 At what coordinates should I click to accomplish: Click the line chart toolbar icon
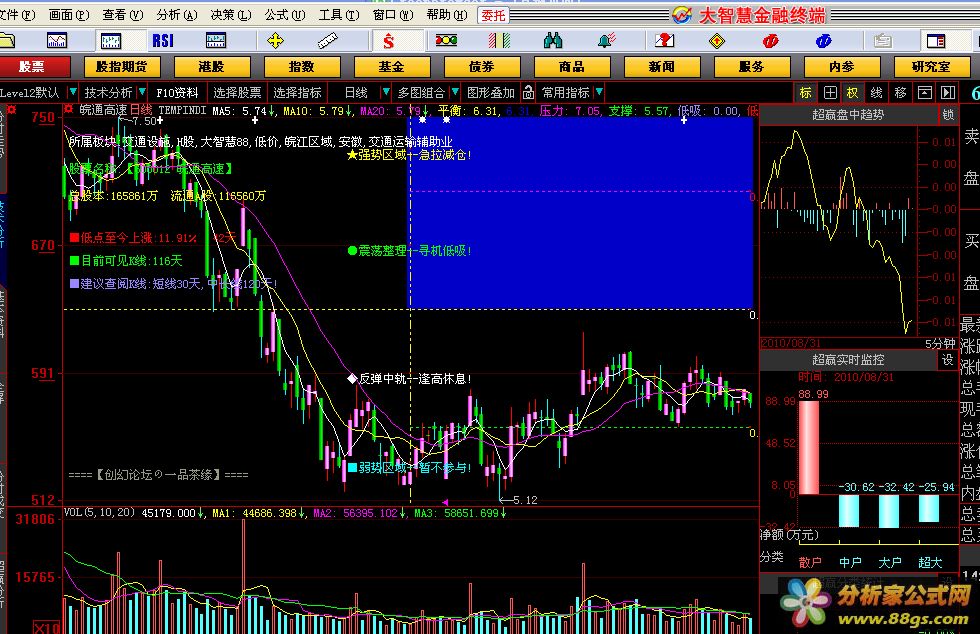click(x=57, y=41)
